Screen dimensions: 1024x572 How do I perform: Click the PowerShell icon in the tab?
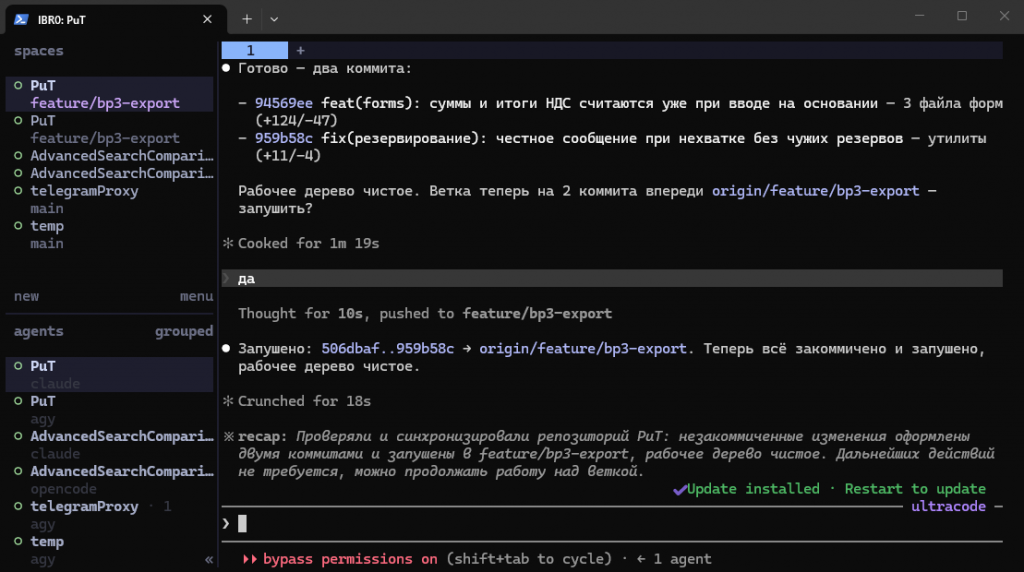pos(21,20)
